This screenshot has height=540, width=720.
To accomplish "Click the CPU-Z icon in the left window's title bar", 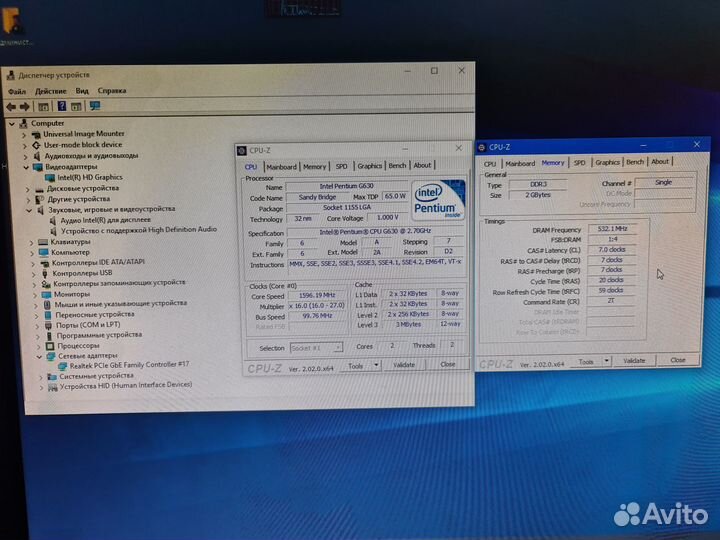I will [242, 151].
